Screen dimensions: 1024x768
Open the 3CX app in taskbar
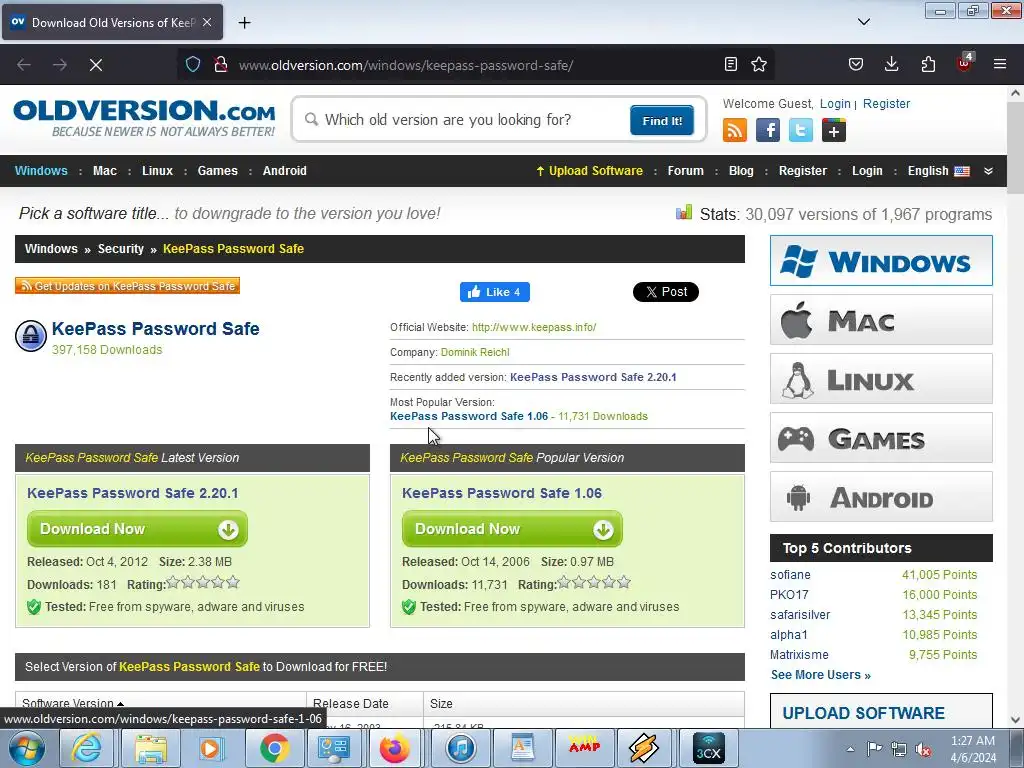[709, 748]
